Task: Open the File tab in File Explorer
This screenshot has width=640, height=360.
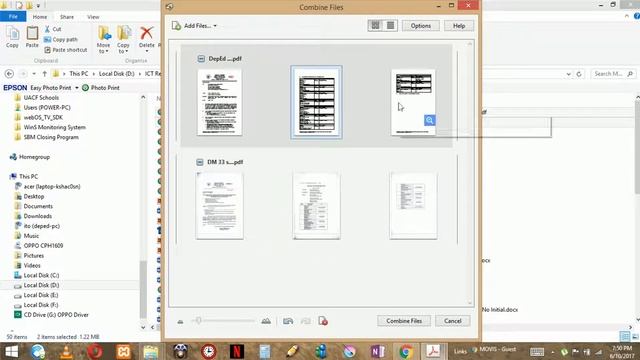Action: click(x=13, y=17)
